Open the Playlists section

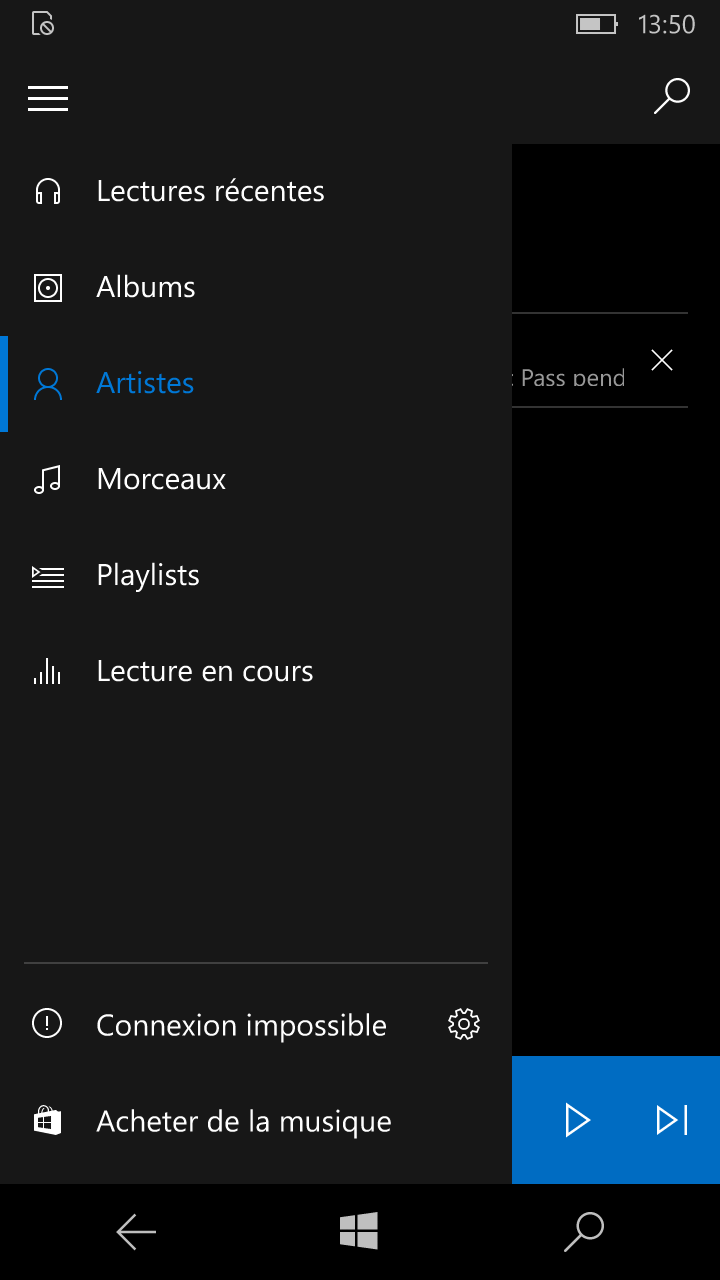[148, 576]
